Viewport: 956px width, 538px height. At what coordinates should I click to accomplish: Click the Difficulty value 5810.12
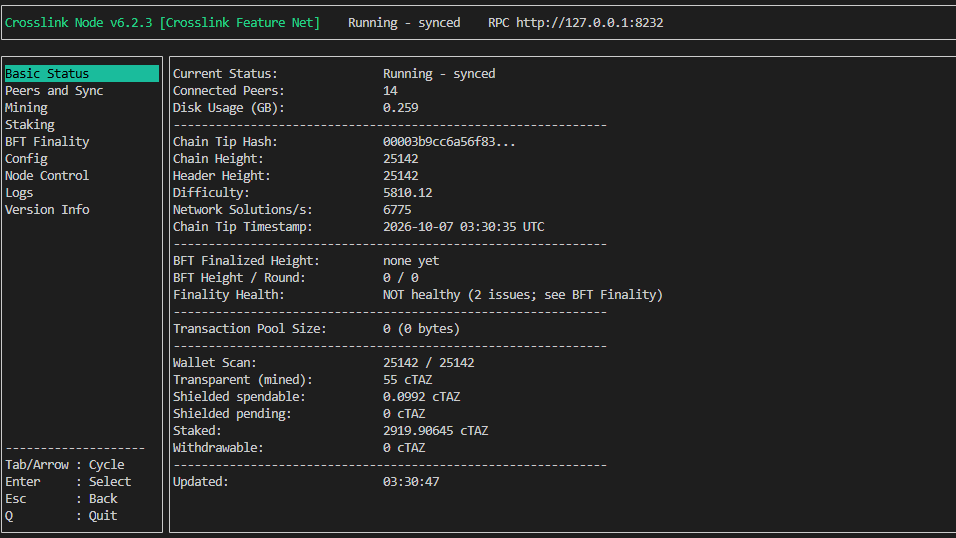pyautogui.click(x=407, y=193)
